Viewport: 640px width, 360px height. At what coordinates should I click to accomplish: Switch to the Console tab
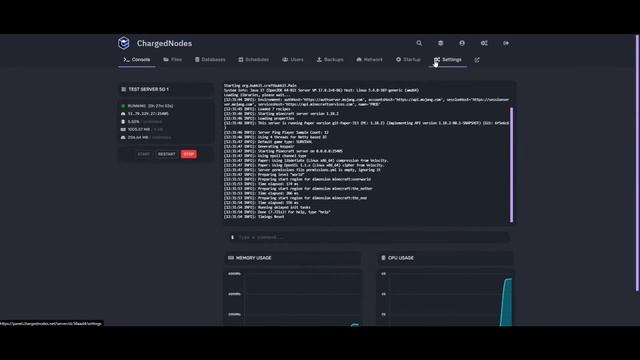[x=137, y=60]
